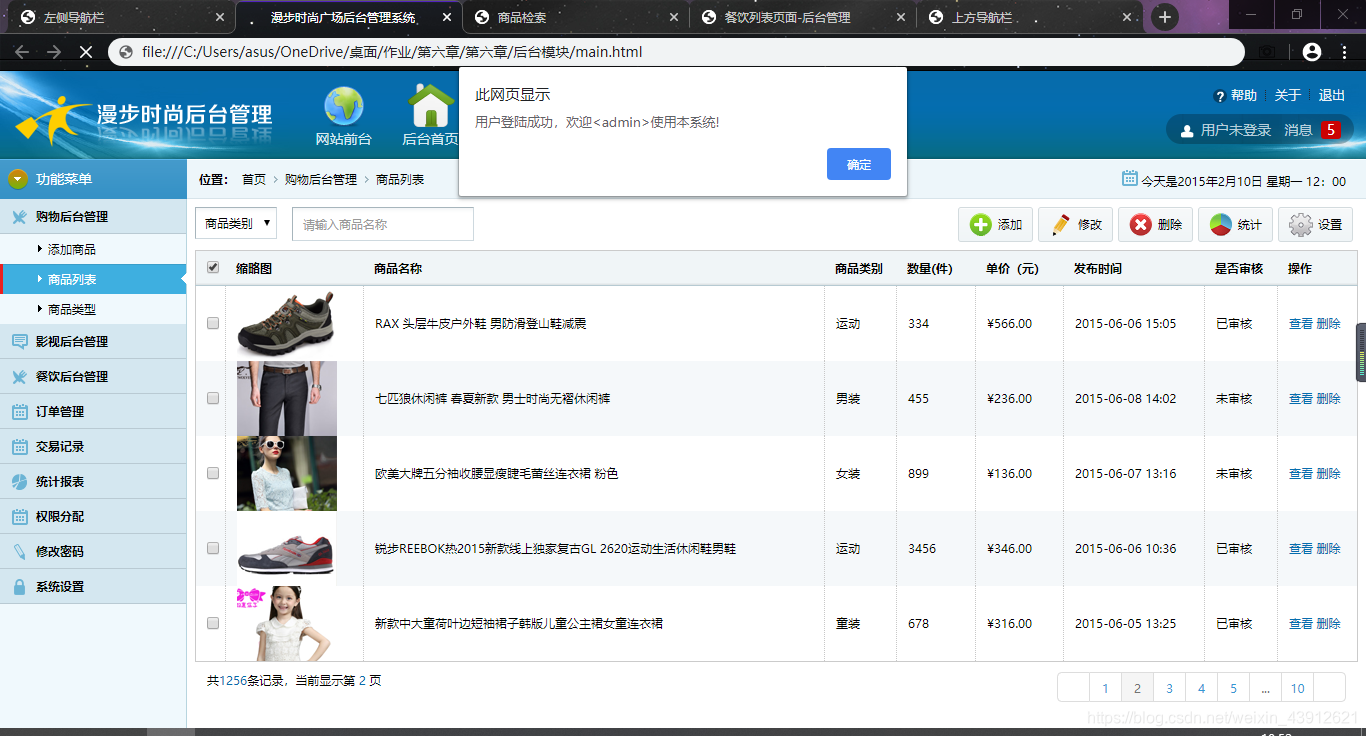Image resolution: width=1366 pixels, height=736 pixels.
Task: Expand the 餐饮后台管理 menu section
Action: coord(93,376)
